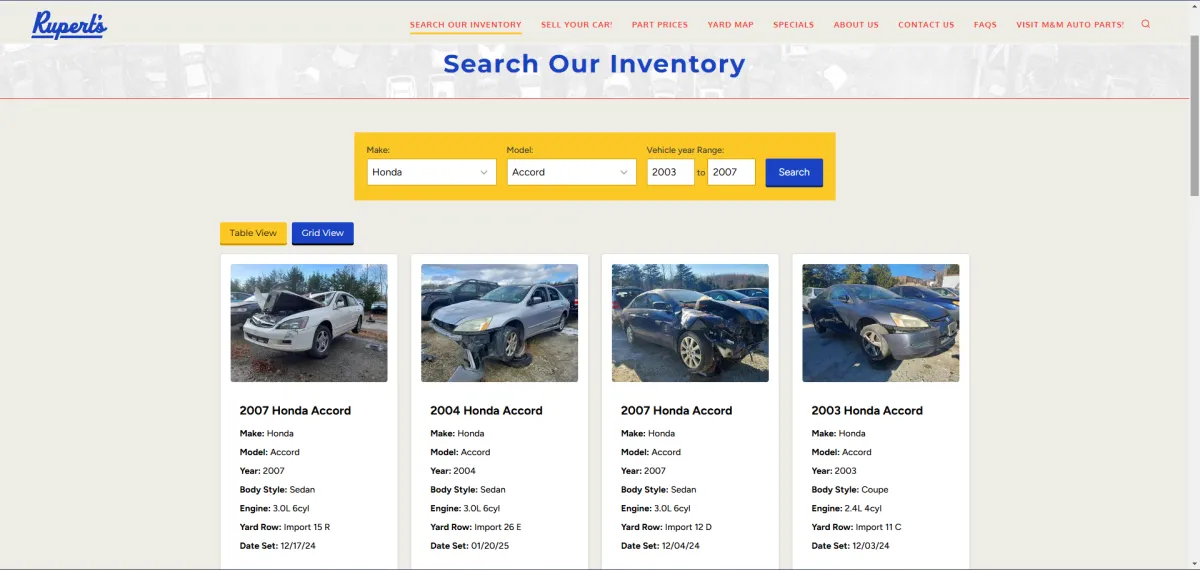Switch to Table View

pyautogui.click(x=253, y=233)
